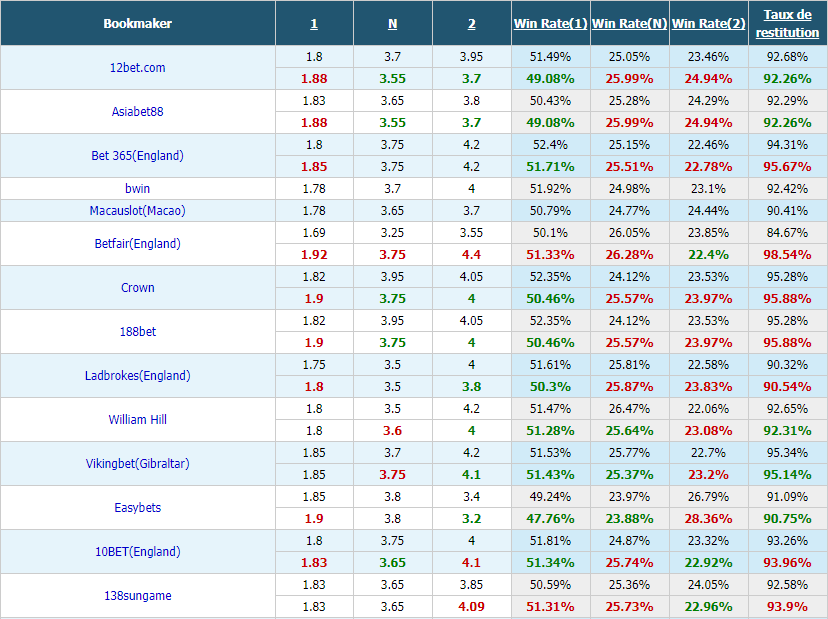Select the Macauslot(Macao) link
This screenshot has height=619, width=828.
pyautogui.click(x=137, y=211)
